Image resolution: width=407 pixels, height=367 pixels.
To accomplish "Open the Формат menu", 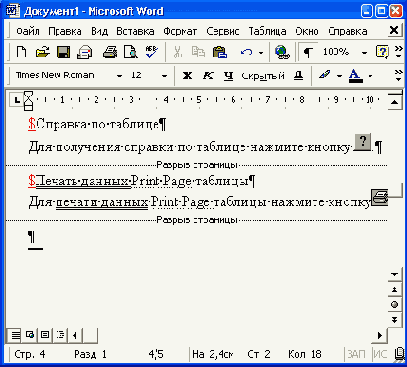I will click(x=180, y=31).
